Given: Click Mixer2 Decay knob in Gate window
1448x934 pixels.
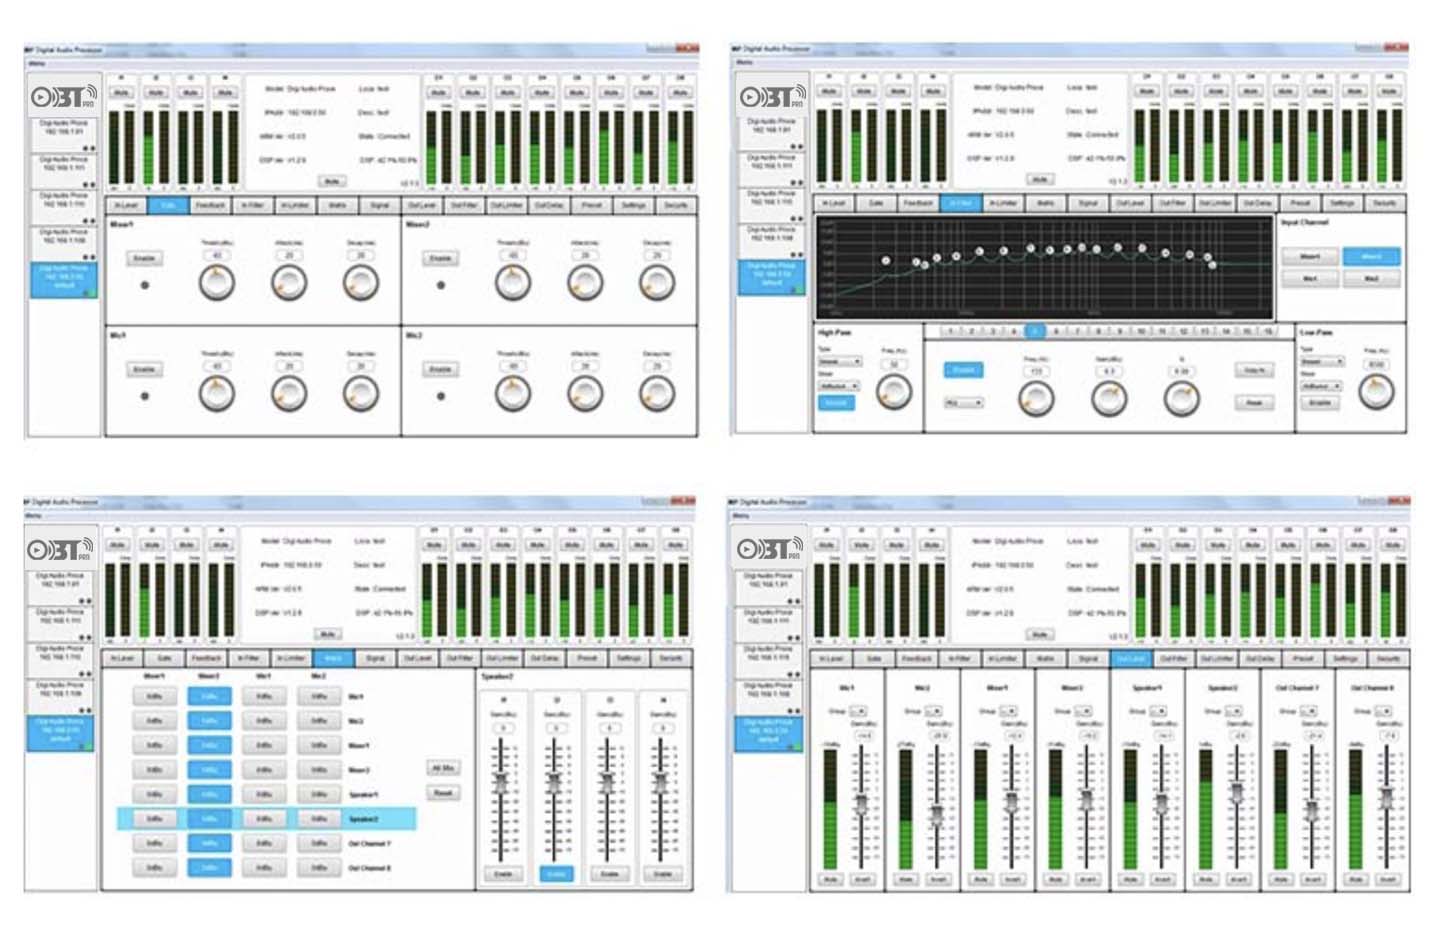Looking at the screenshot, I should (657, 284).
